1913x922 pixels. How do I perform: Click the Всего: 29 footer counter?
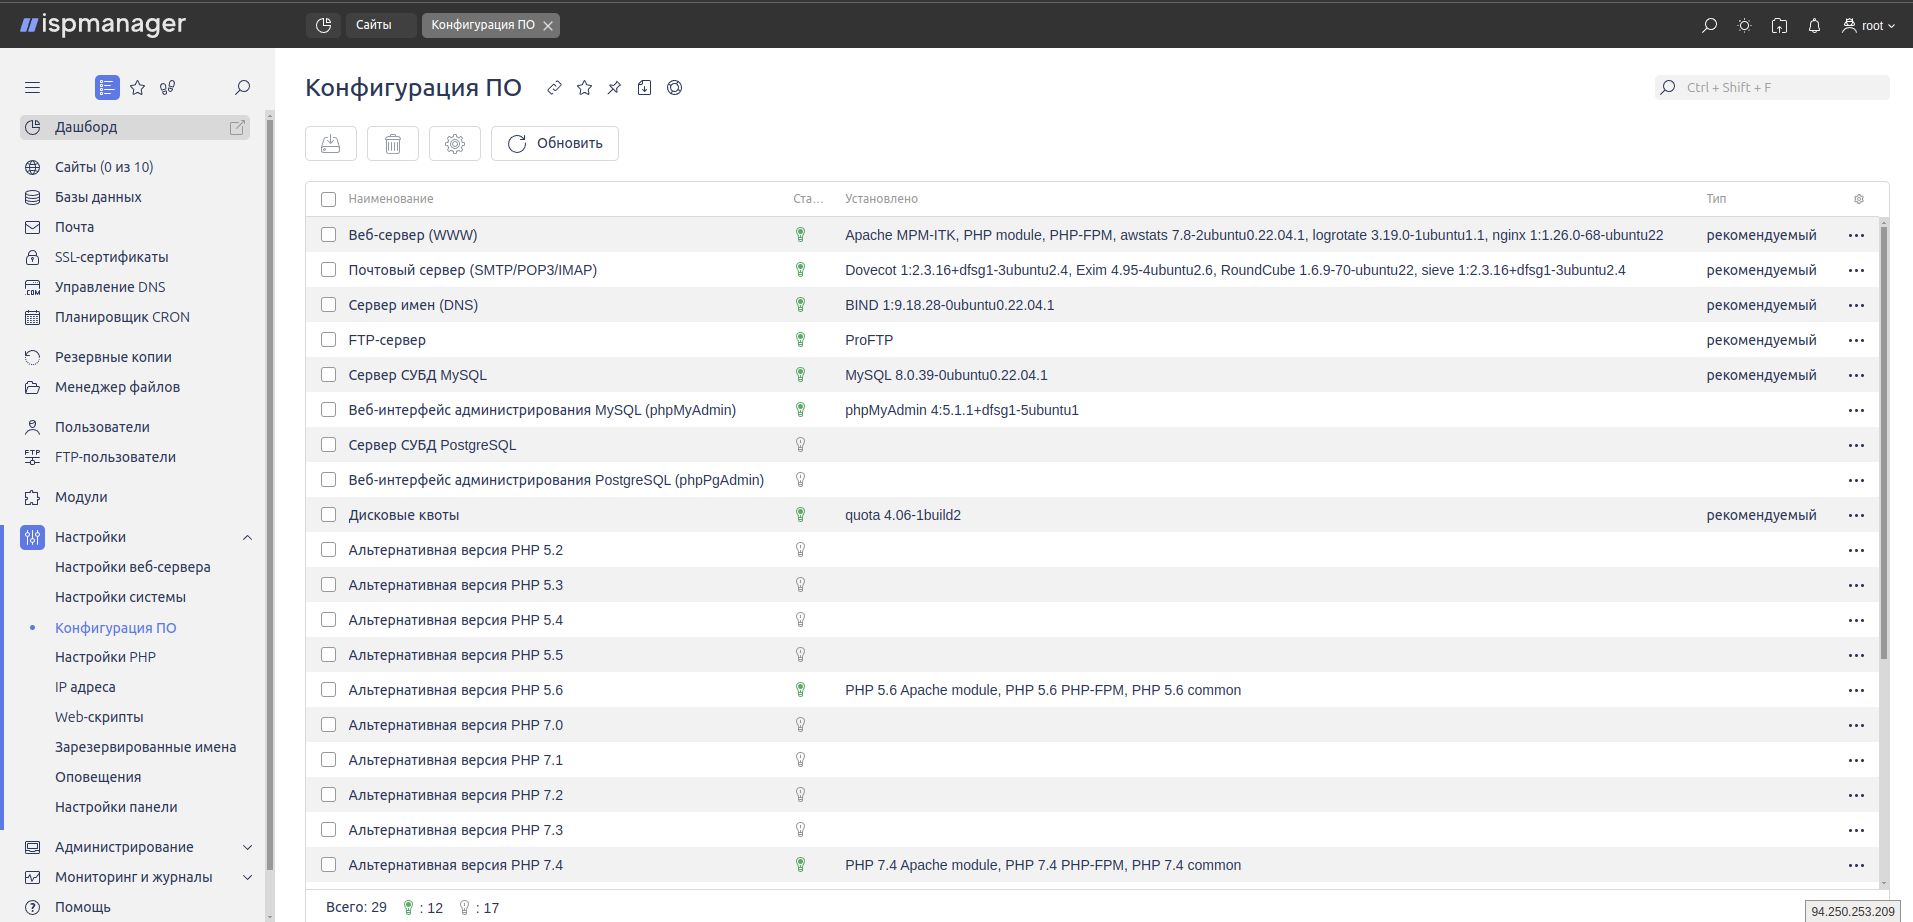click(x=356, y=907)
